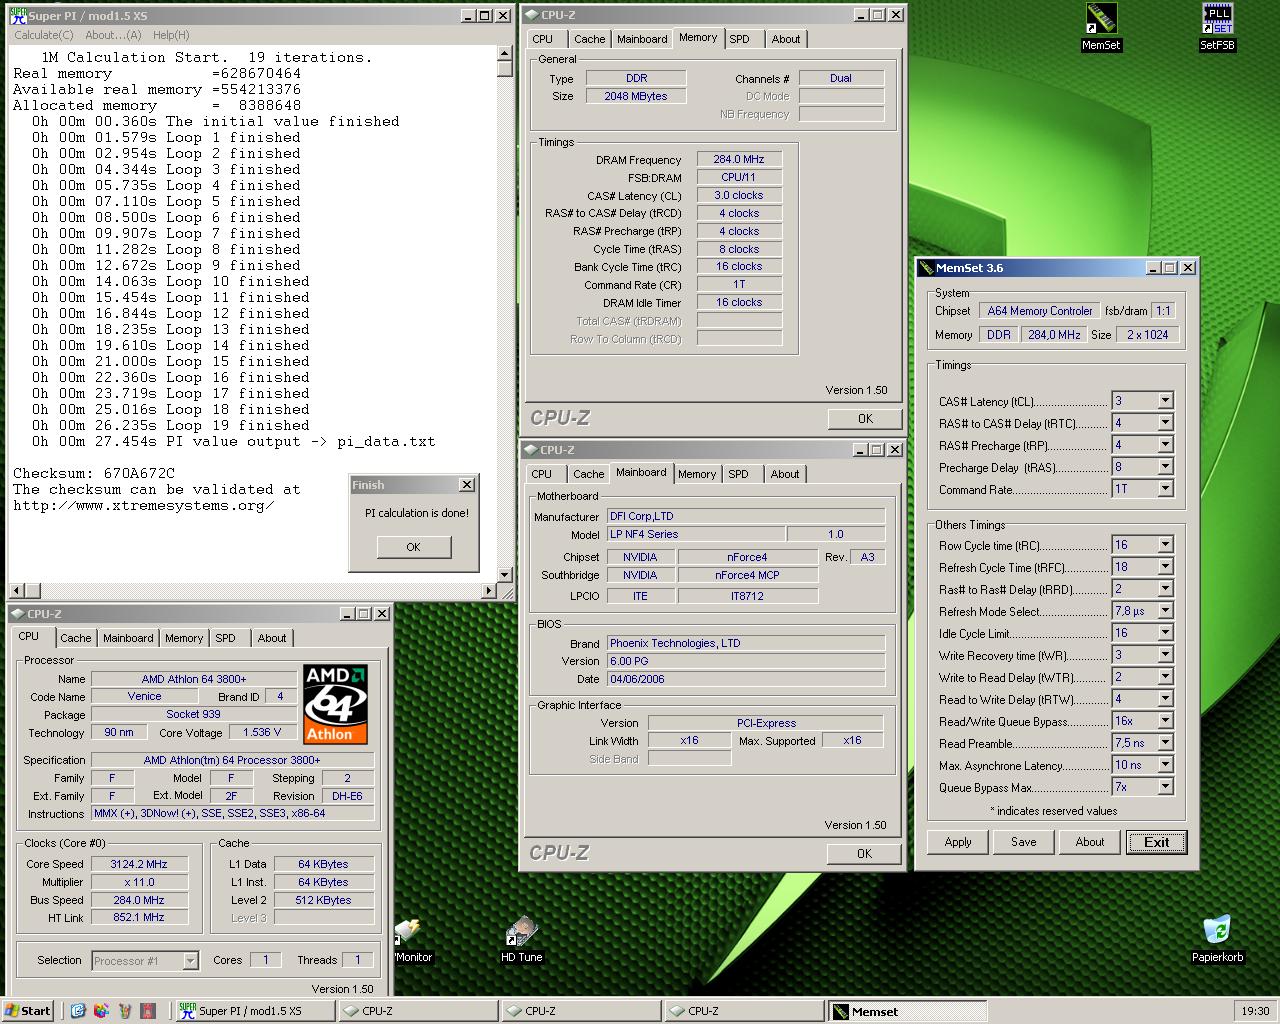This screenshot has height=1024, width=1280.
Task: Click the Checksum: 670A672C line
Action: pos(94,473)
